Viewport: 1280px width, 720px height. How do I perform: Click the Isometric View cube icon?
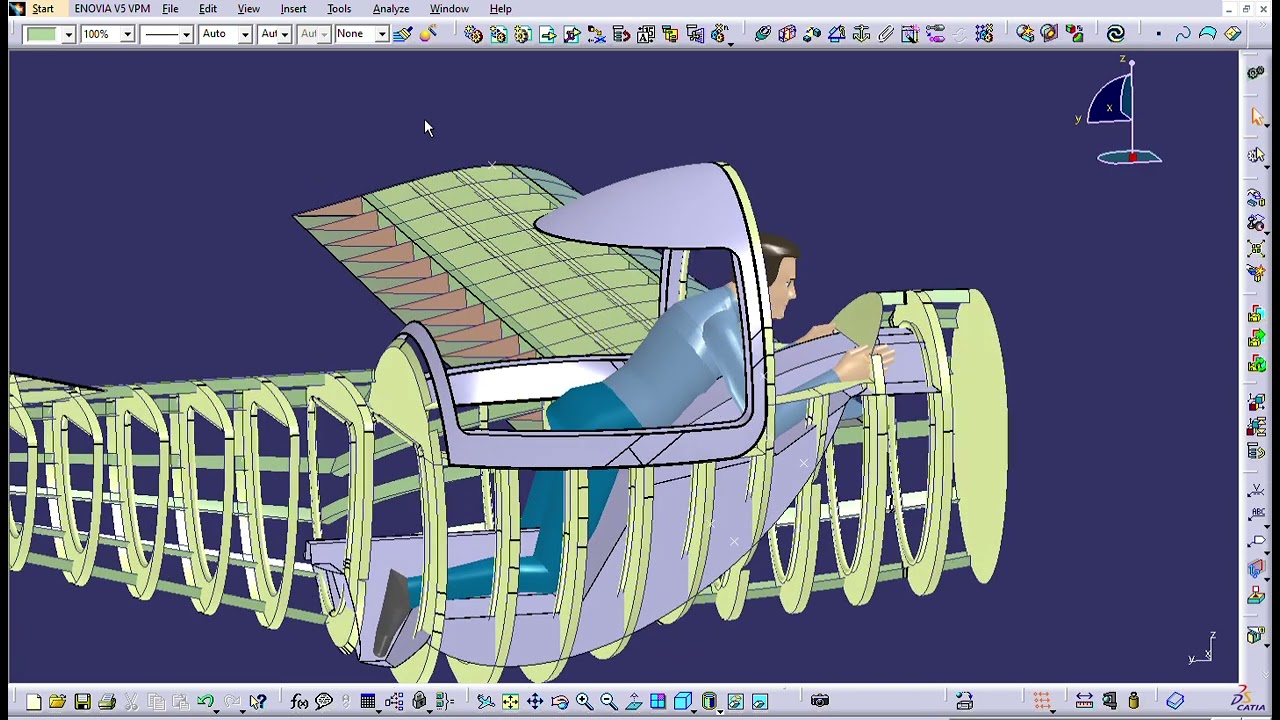(x=683, y=701)
